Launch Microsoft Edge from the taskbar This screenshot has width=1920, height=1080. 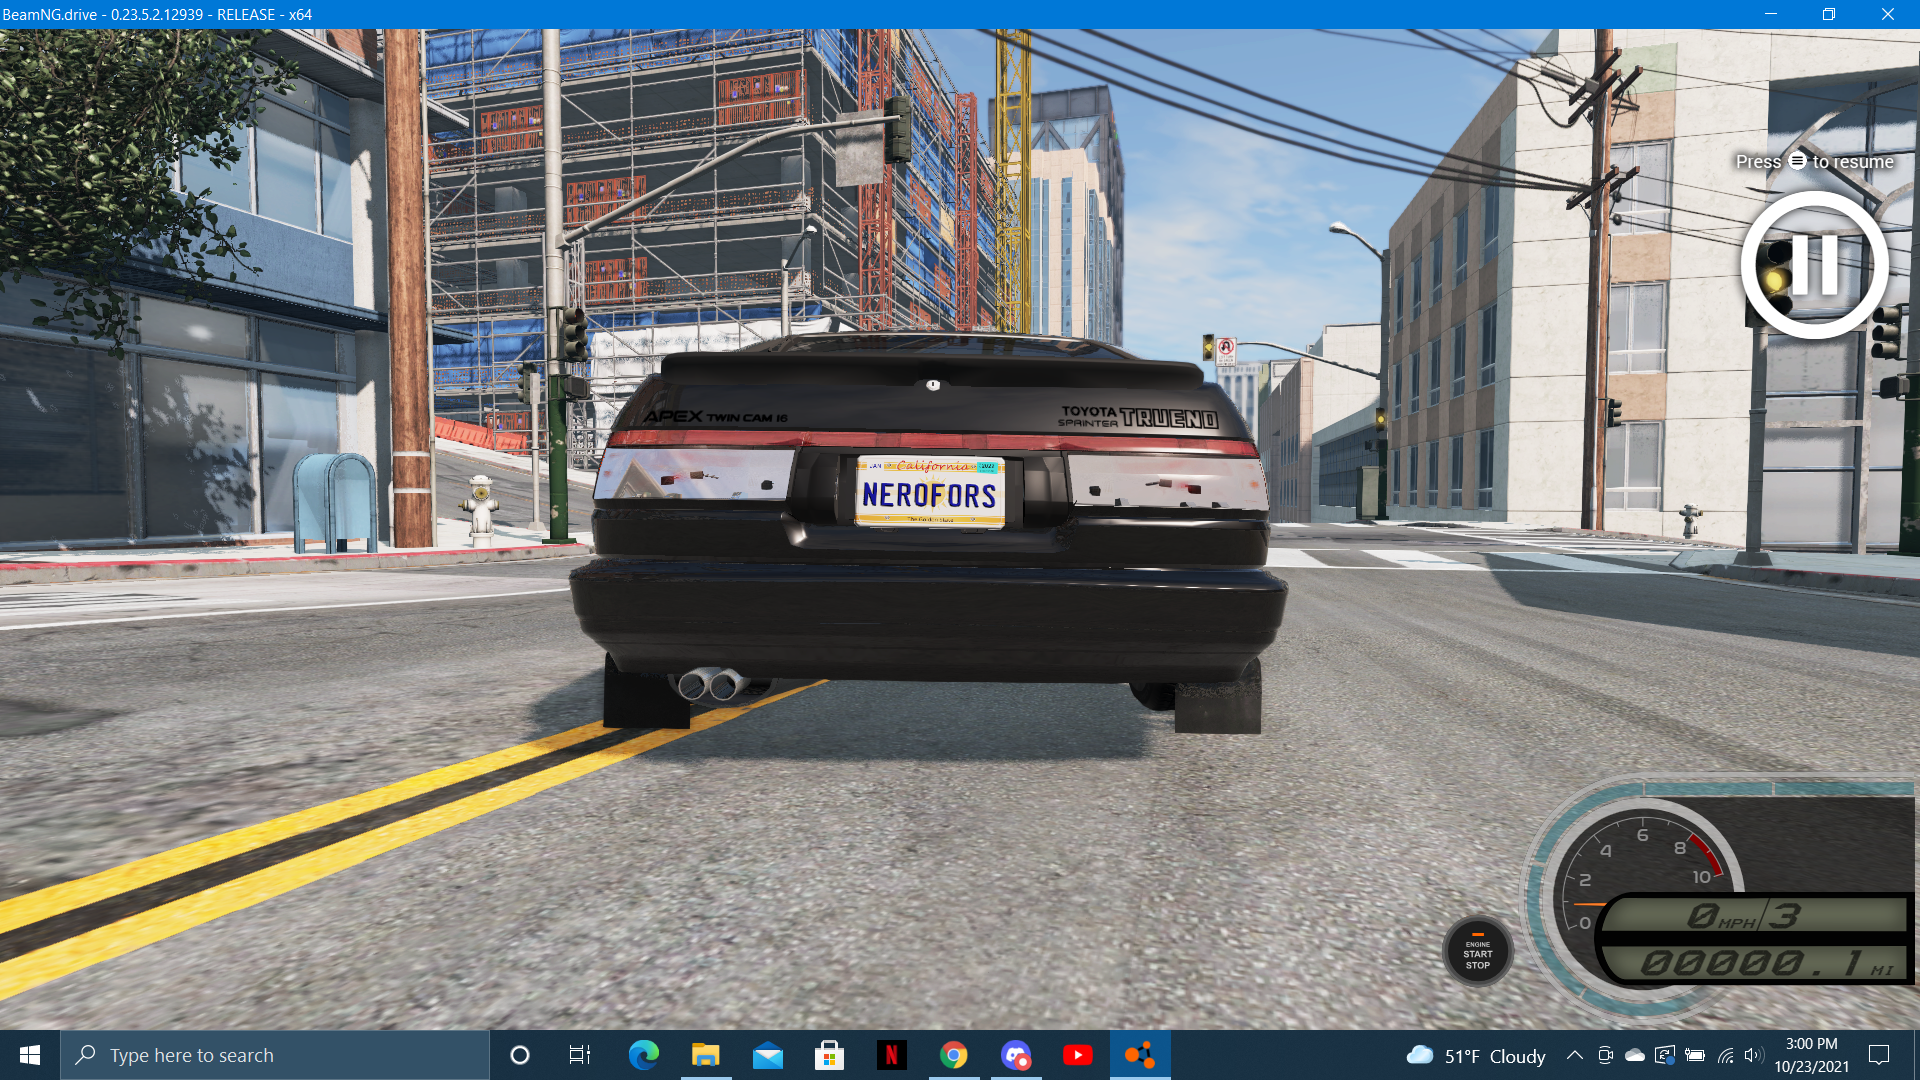pos(643,1055)
